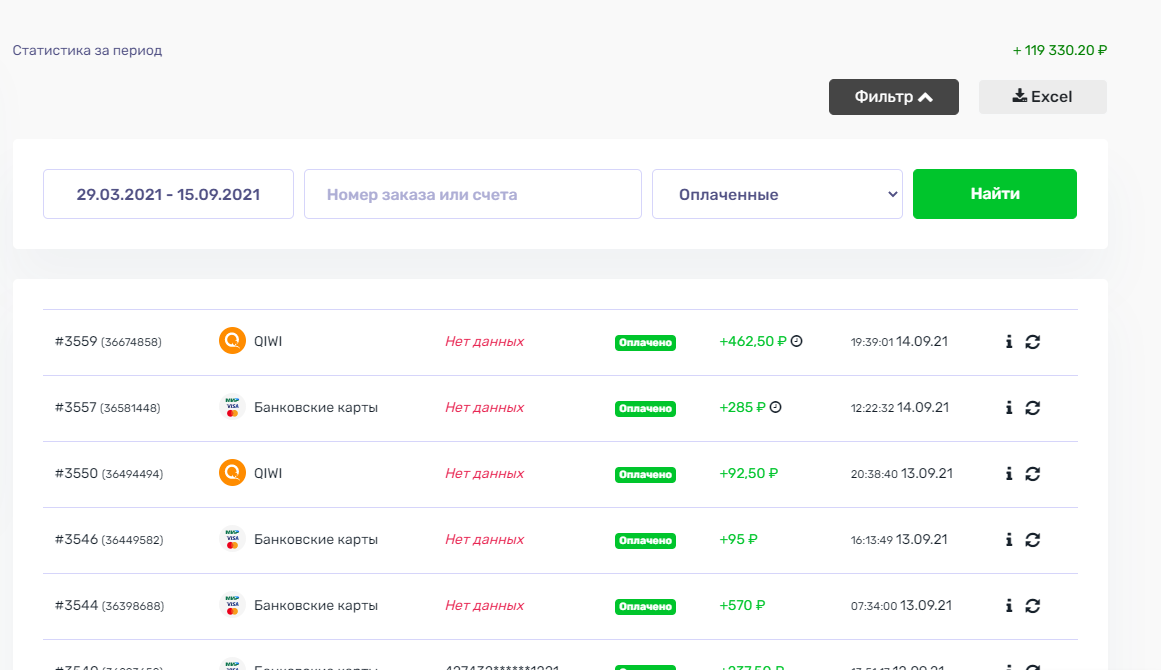1161x670 pixels.
Task: Click the amount +285 ₽
Action: click(x=742, y=407)
